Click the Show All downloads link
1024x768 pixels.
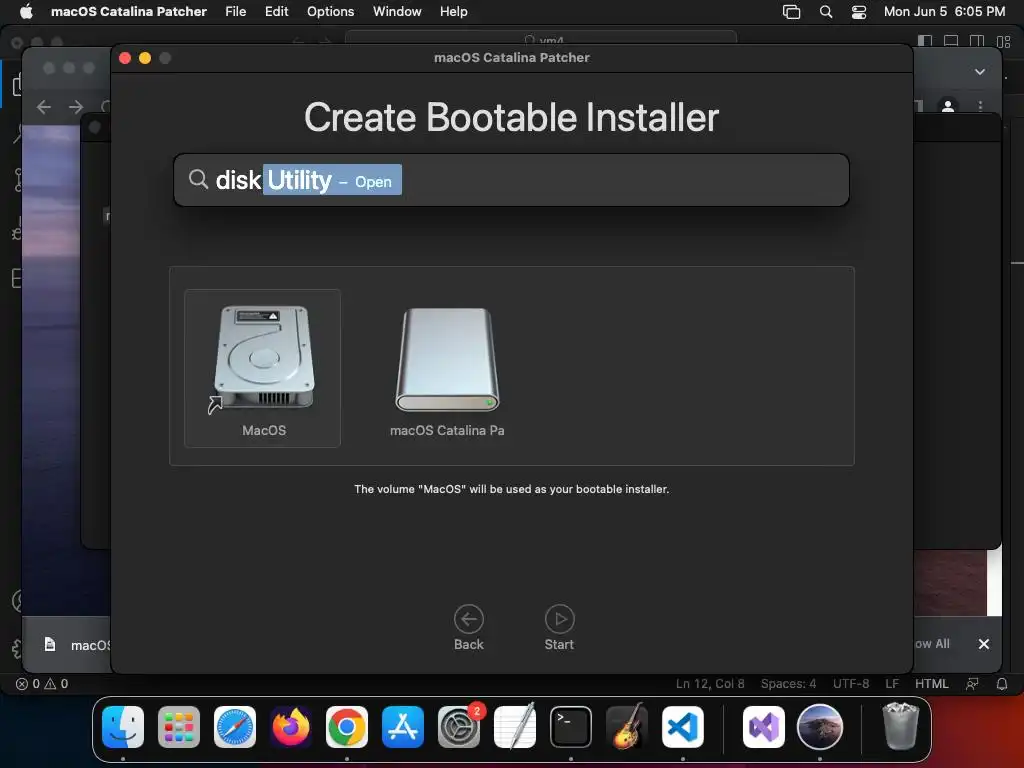click(x=932, y=644)
